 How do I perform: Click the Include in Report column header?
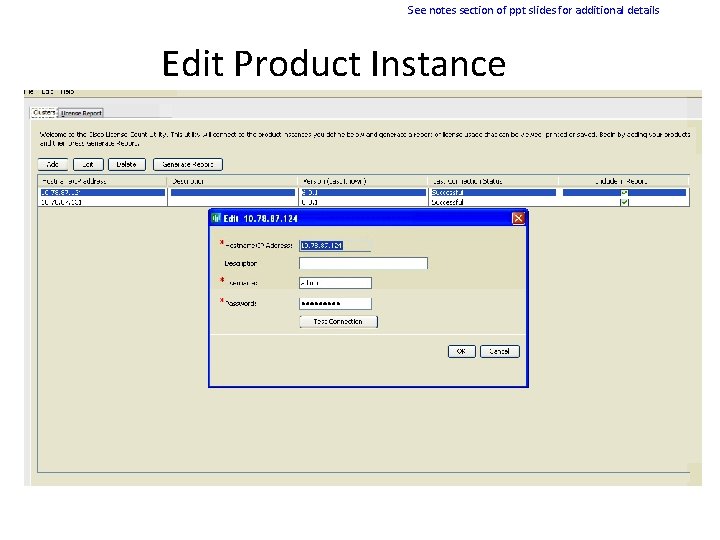point(624,181)
